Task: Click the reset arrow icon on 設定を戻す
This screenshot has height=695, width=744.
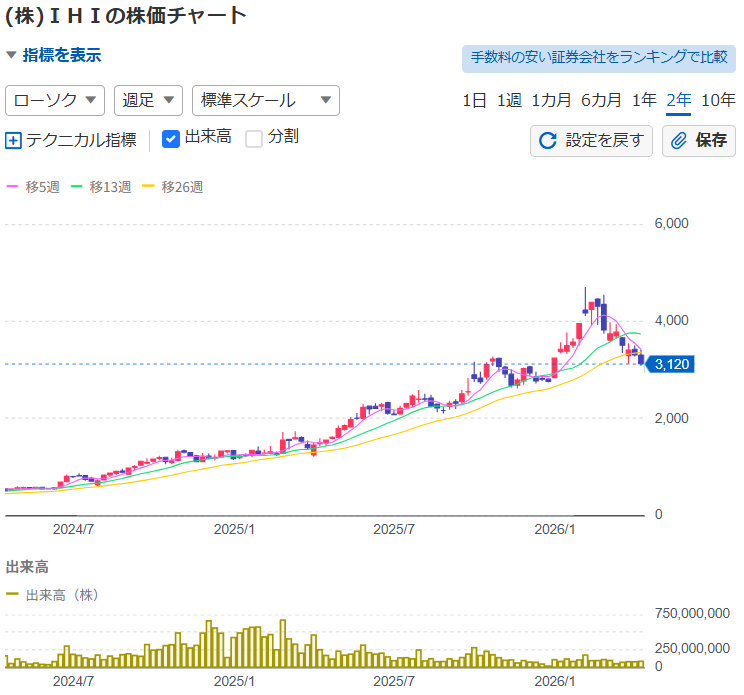Action: tap(547, 141)
